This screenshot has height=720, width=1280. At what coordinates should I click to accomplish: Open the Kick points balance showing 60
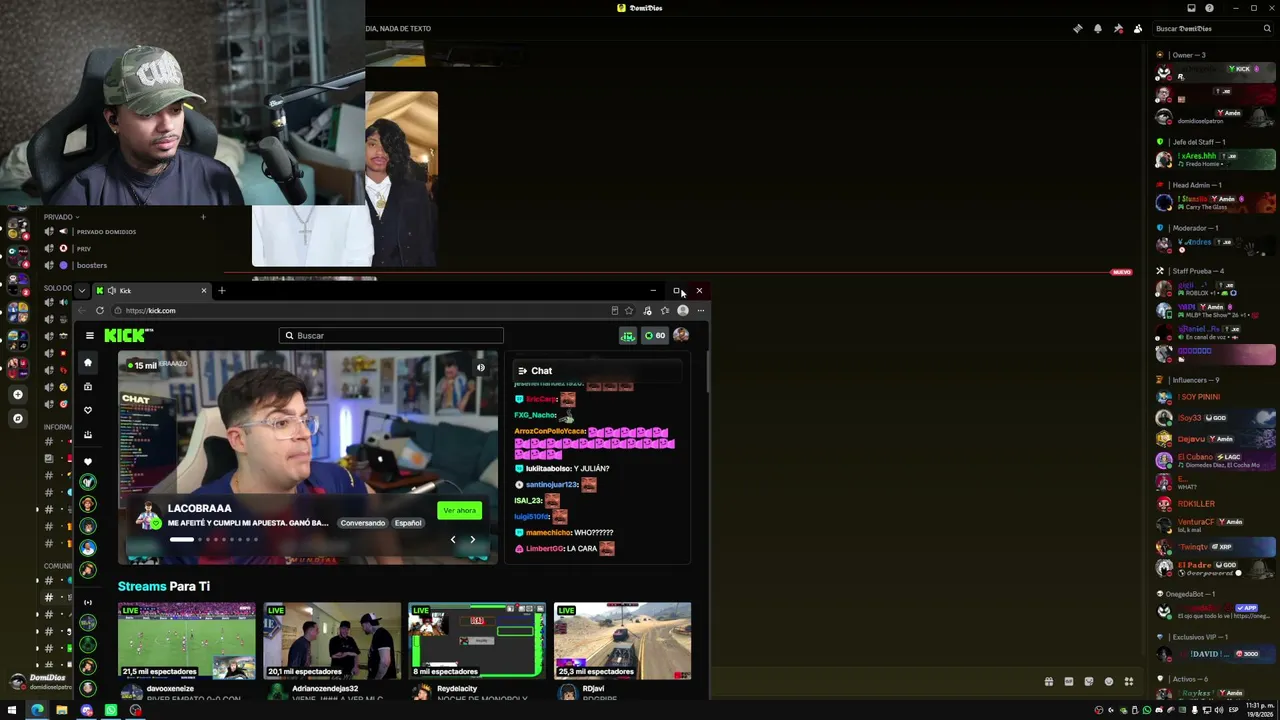(x=655, y=336)
